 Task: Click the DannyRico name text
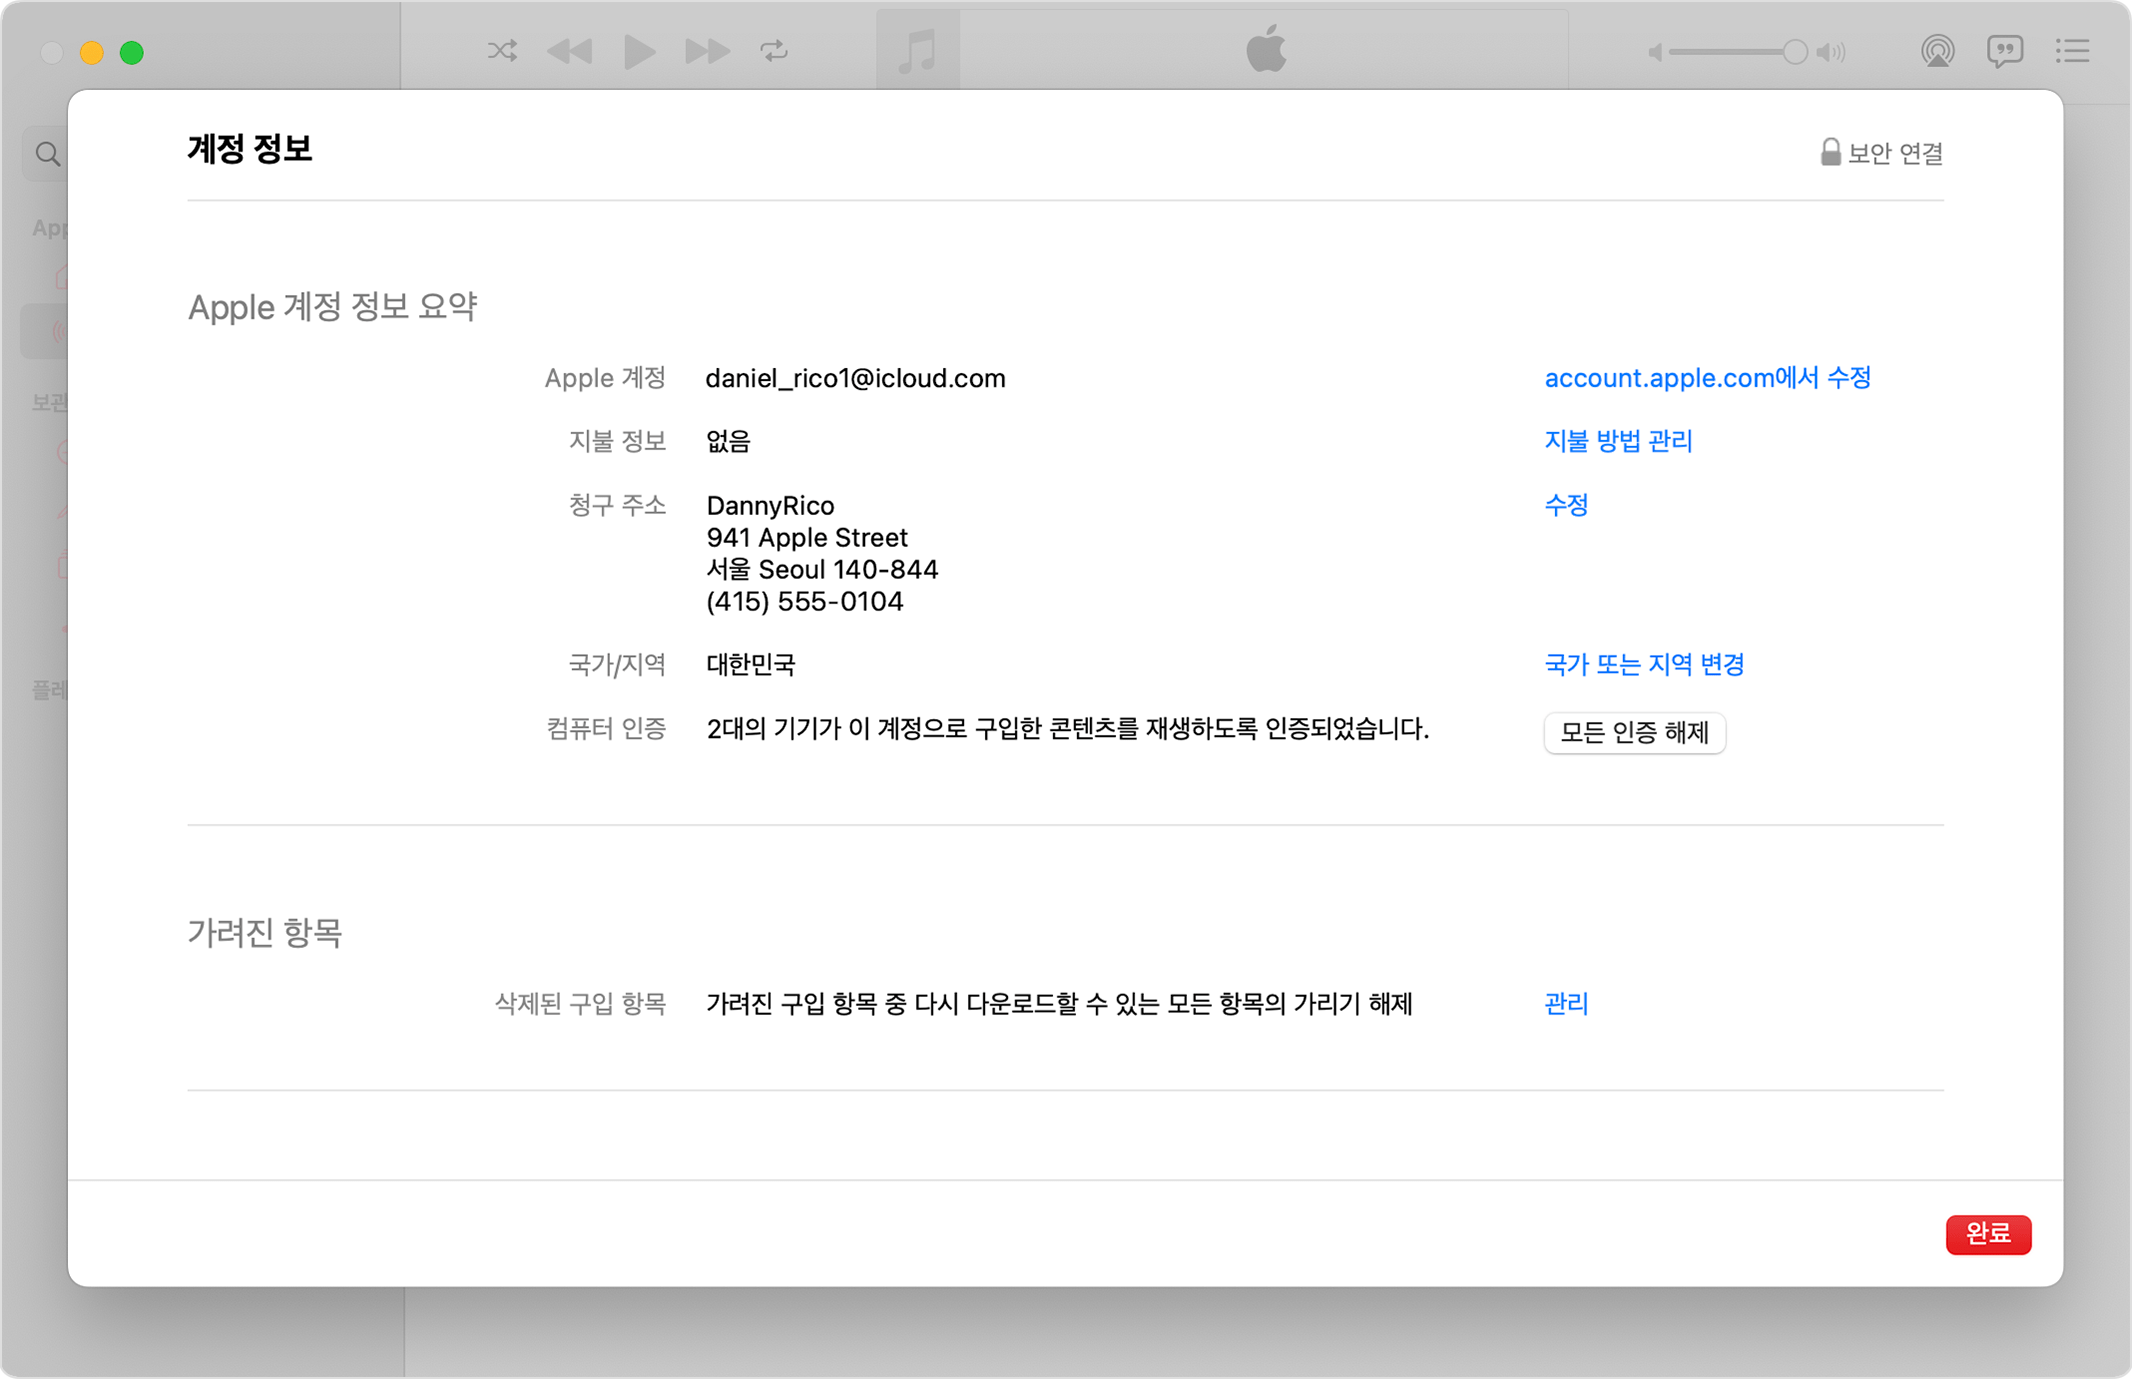pyautogui.click(x=770, y=506)
